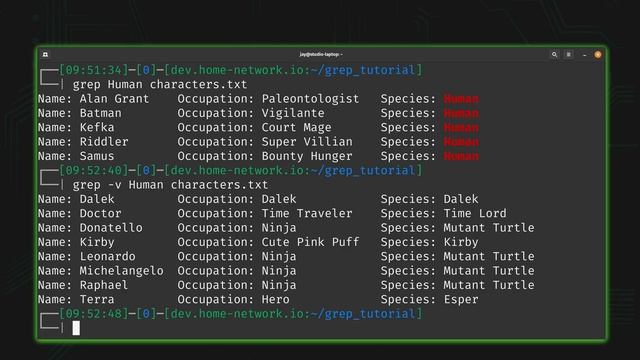
Task: Click the red 'Human' on Kefka row
Action: pyautogui.click(x=461, y=127)
